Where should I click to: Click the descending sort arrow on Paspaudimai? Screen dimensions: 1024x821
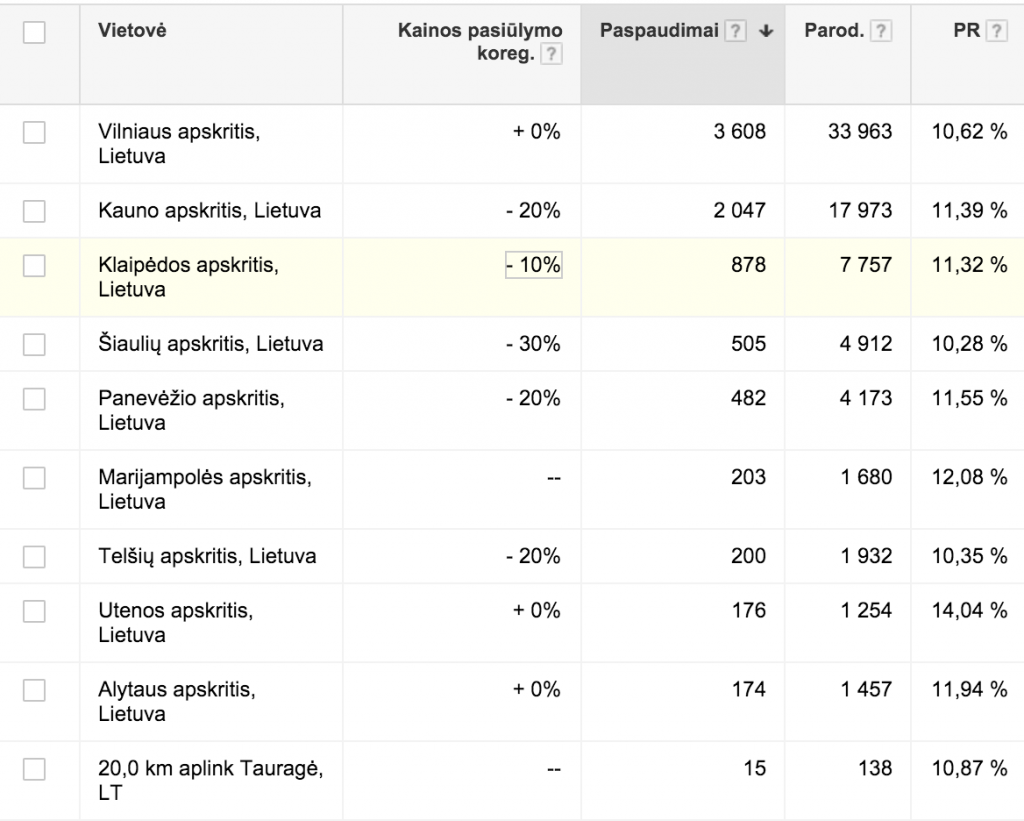click(x=765, y=30)
